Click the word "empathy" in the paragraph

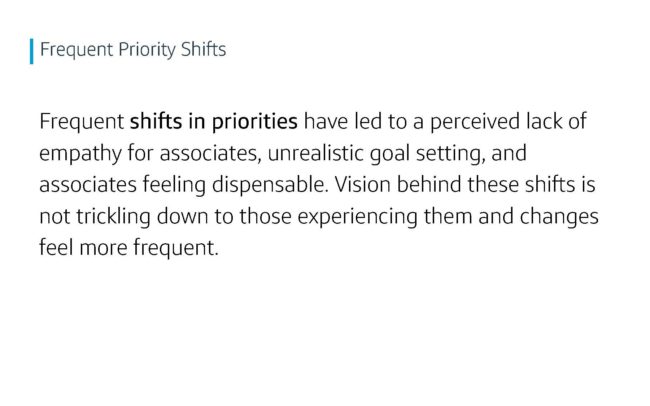click(80, 153)
